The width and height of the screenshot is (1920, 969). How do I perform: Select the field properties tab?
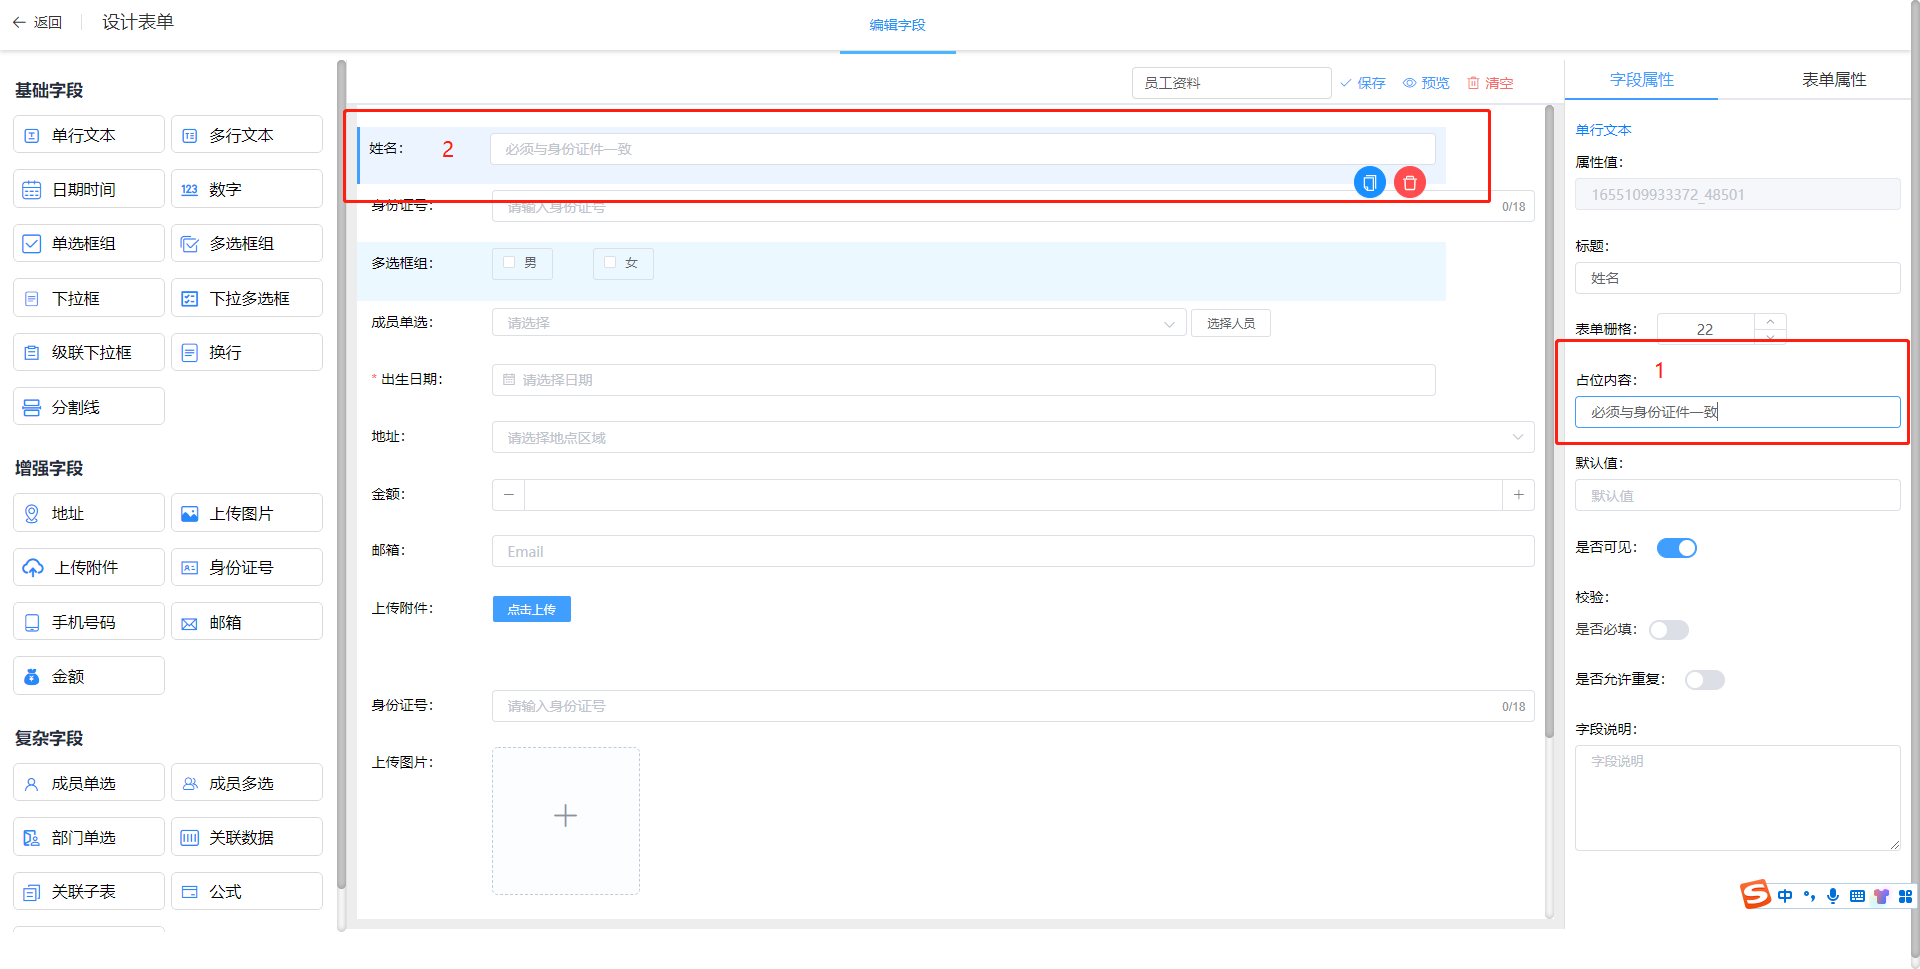pos(1641,80)
